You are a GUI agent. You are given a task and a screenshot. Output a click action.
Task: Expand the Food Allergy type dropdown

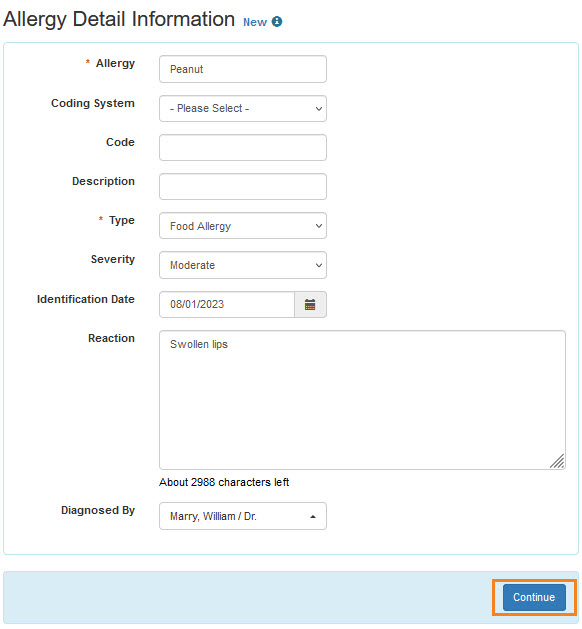pos(243,226)
